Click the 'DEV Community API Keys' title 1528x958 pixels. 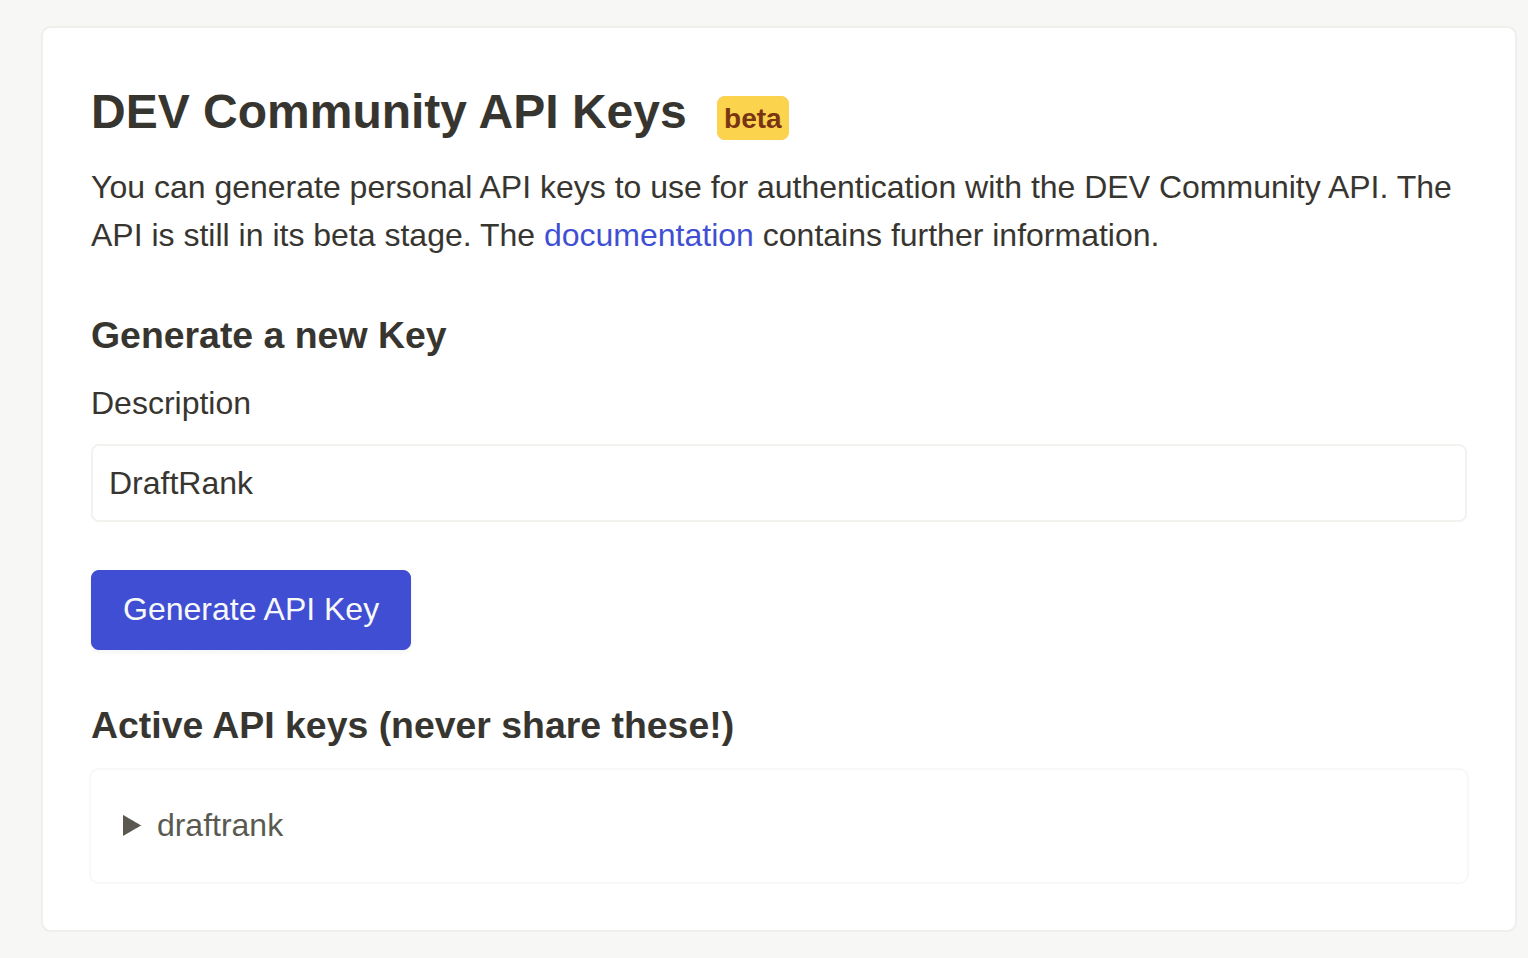click(388, 112)
